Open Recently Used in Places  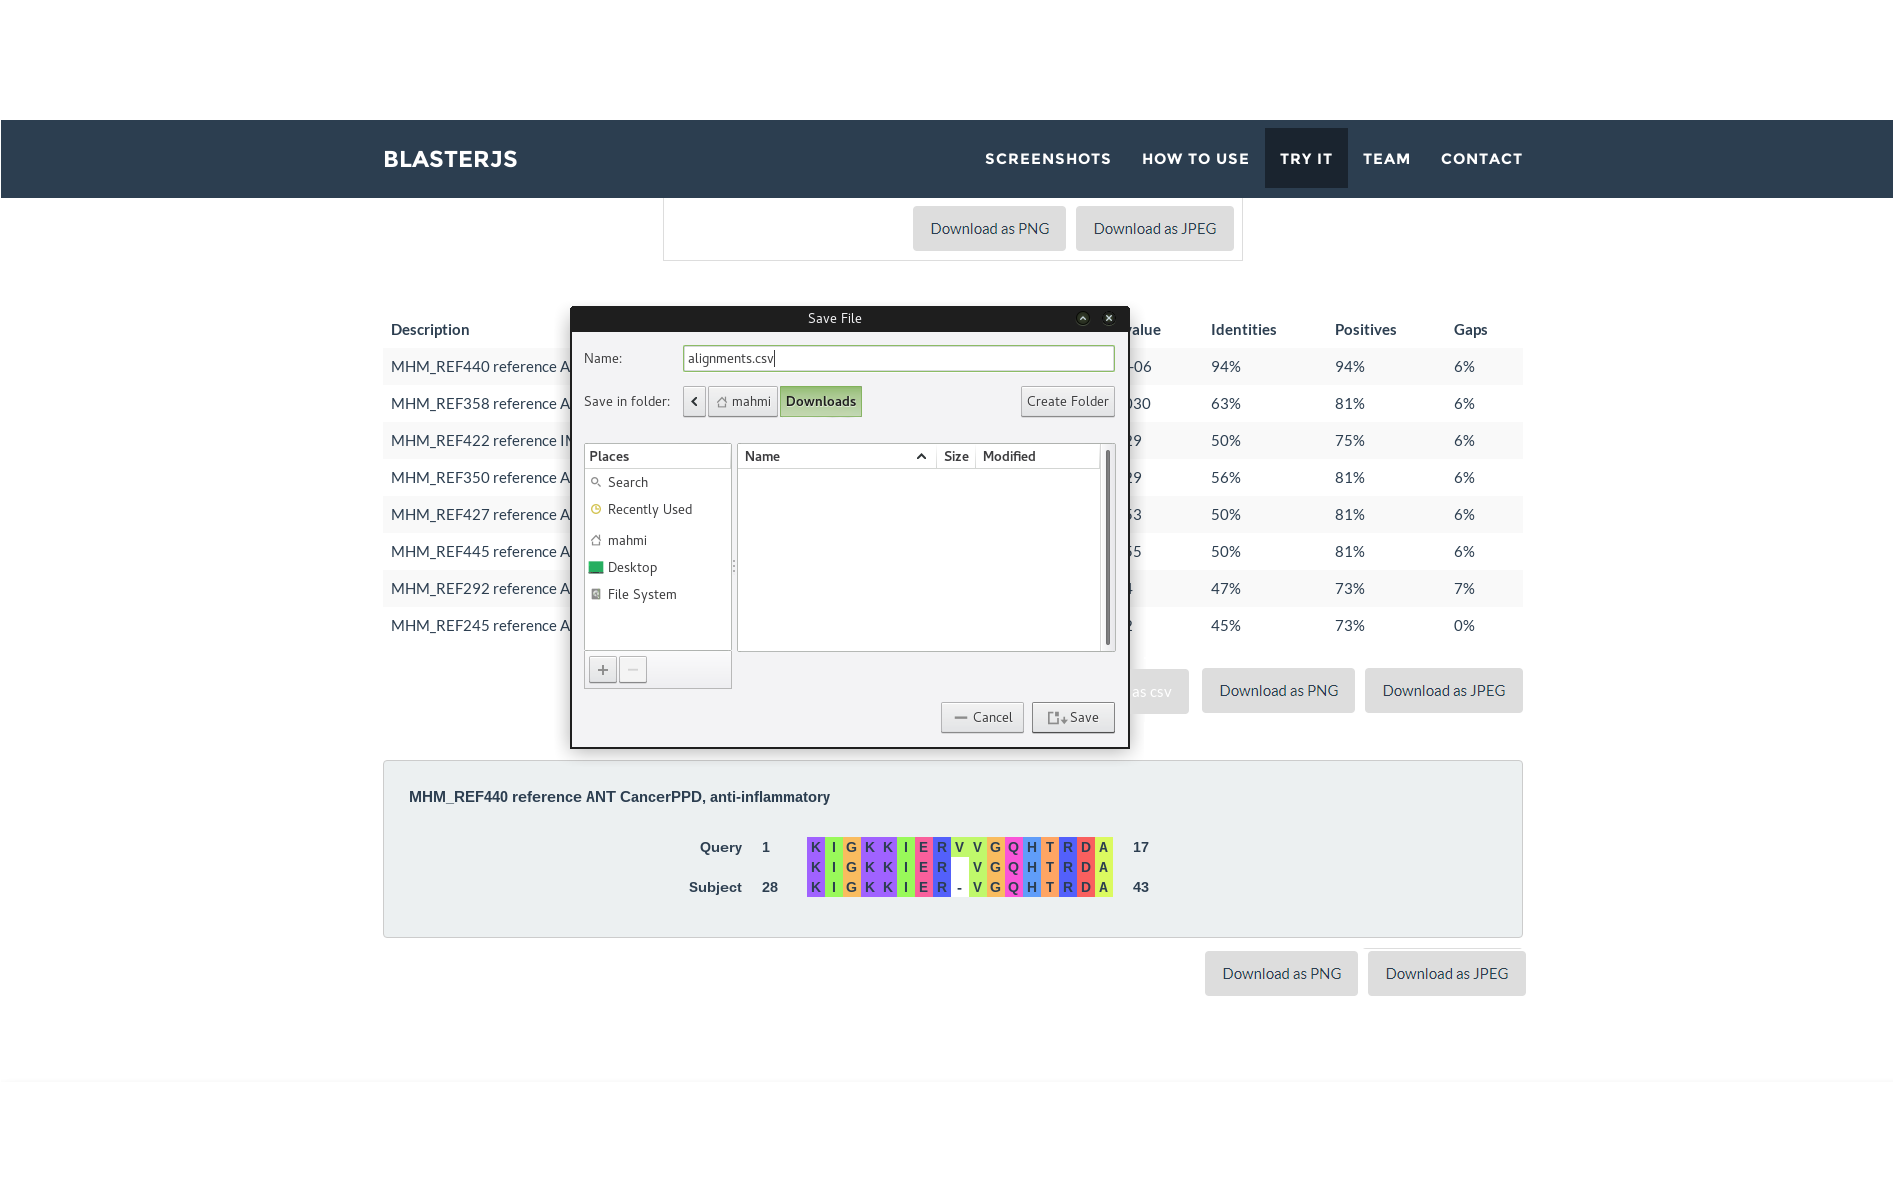tap(649, 510)
